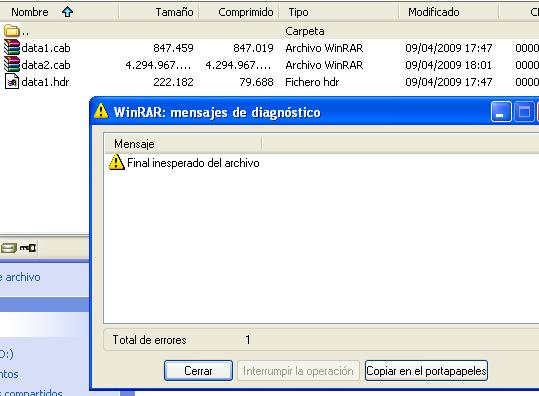Select the data2.cab archive icon
Viewport: 539px width, 396px height.
[x=12, y=64]
